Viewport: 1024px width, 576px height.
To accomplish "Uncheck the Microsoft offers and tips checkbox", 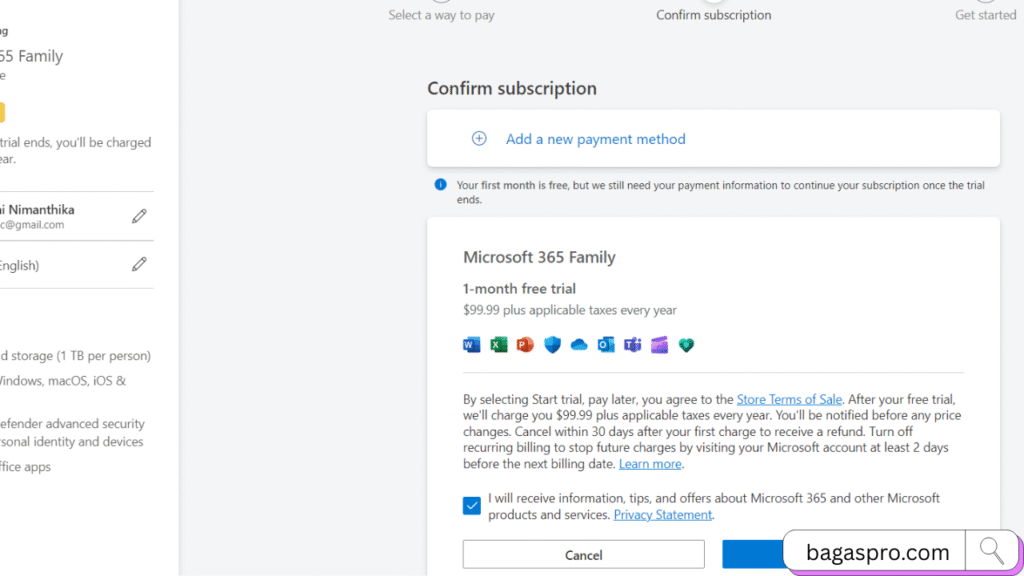I will [471, 505].
